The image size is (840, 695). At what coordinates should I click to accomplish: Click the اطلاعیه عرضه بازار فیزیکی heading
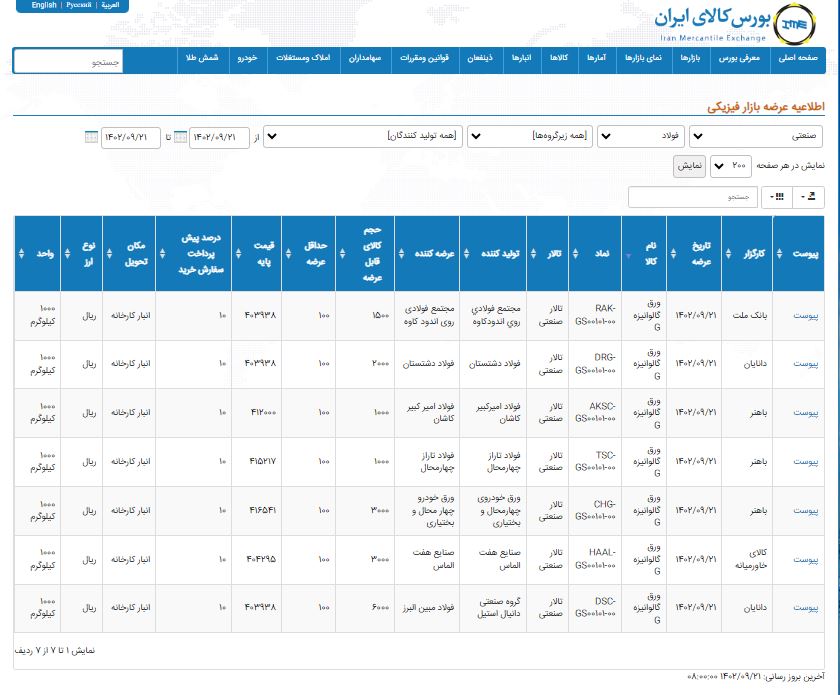[766, 107]
